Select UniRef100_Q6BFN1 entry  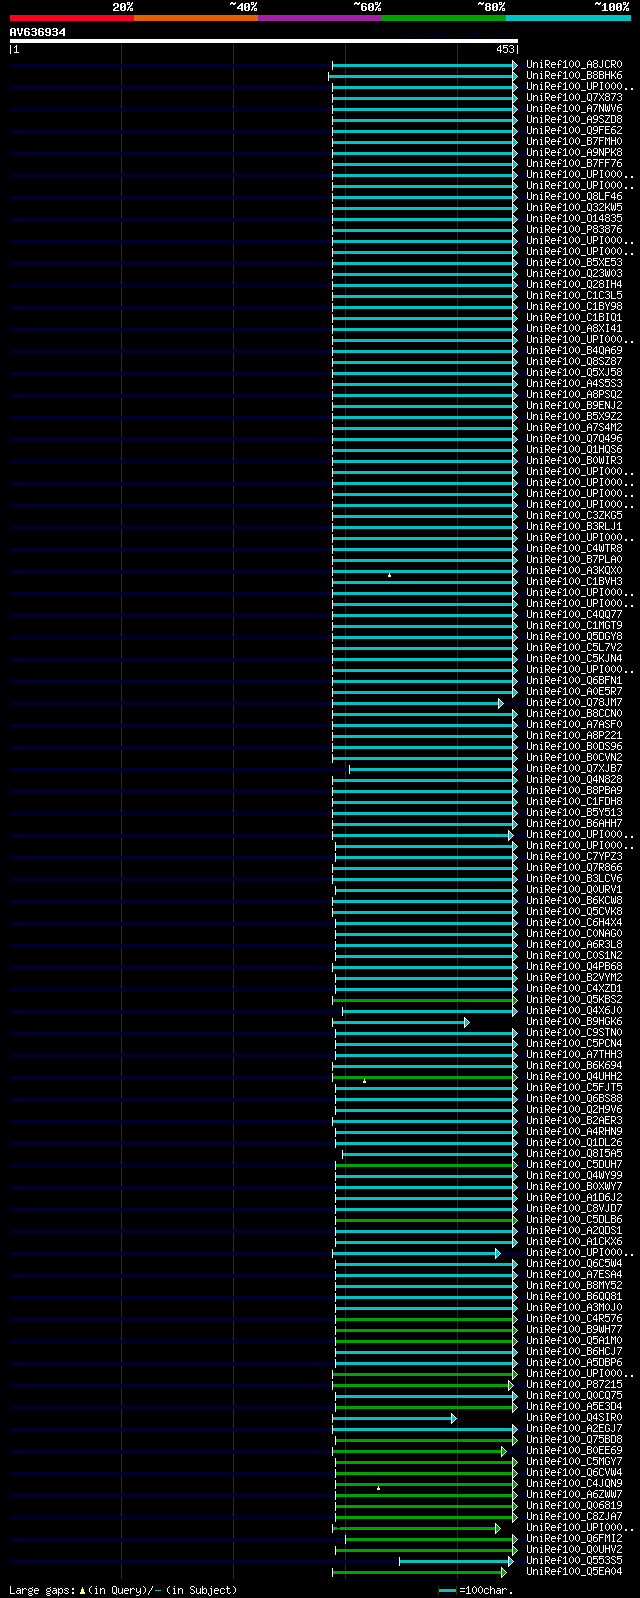[574, 681]
